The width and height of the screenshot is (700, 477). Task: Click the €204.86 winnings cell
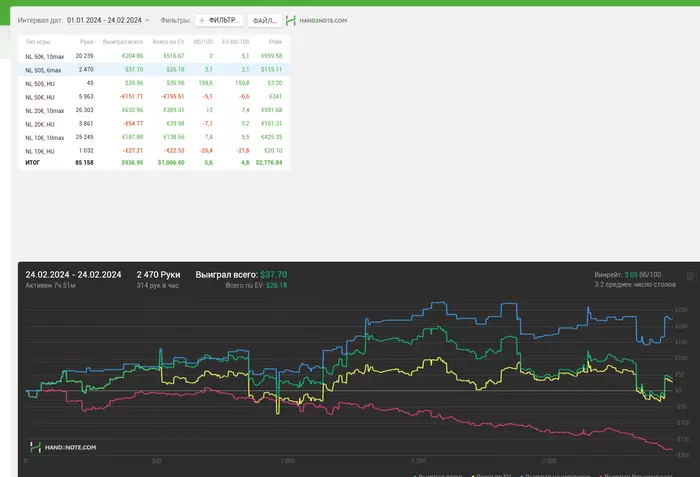click(x=132, y=56)
